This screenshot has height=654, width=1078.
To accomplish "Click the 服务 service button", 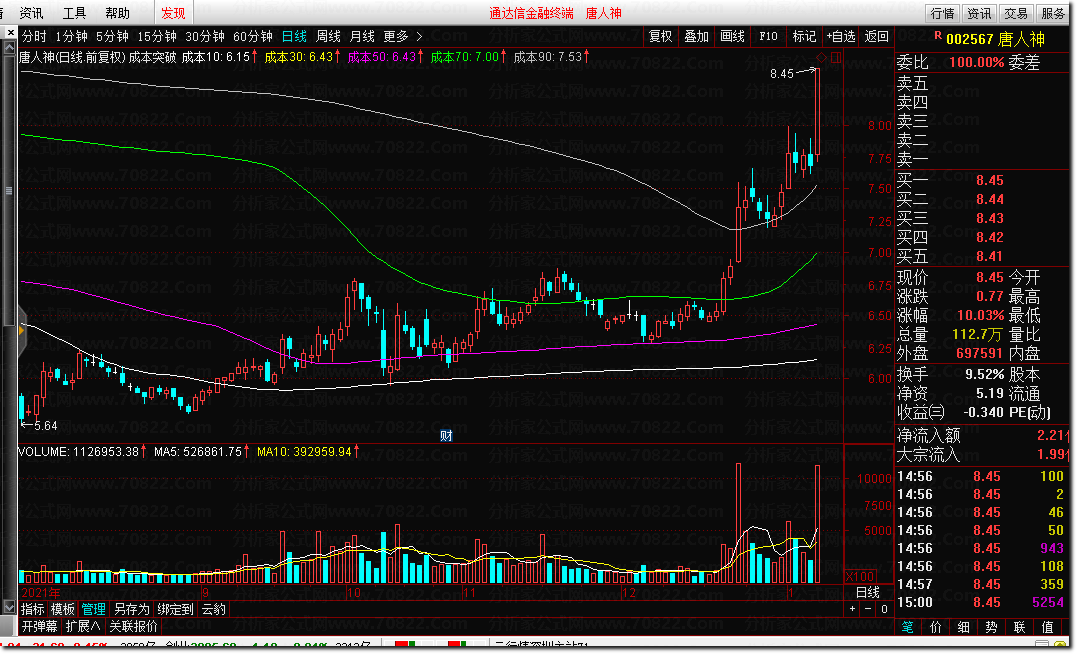I will tap(1053, 13).
